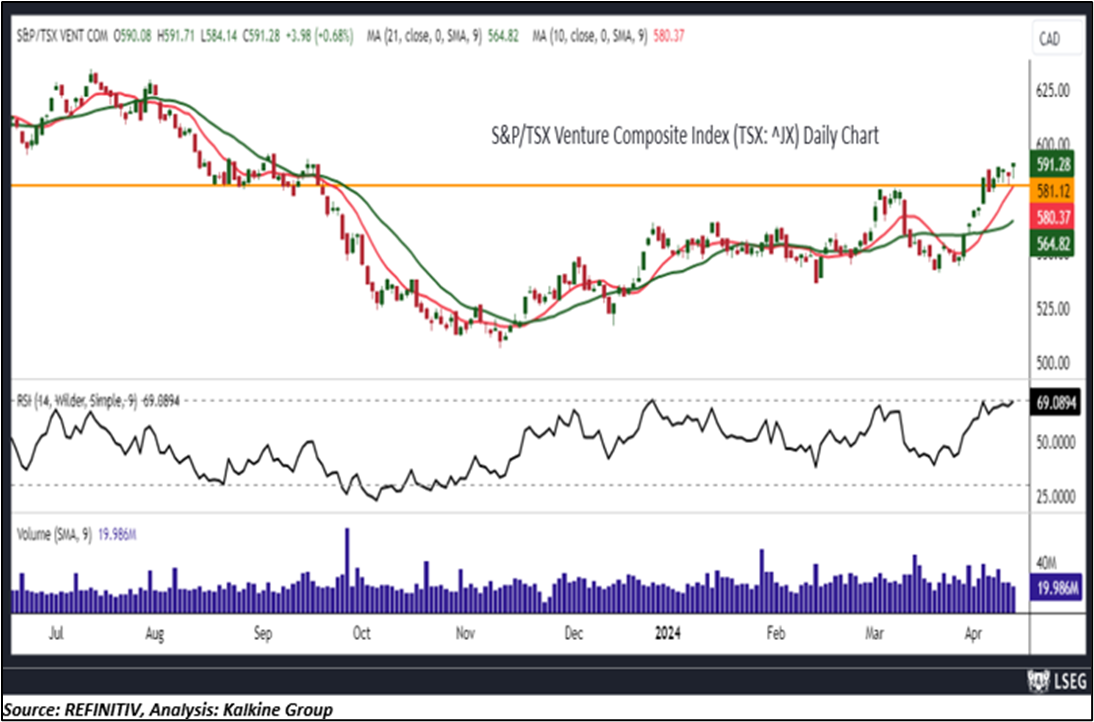1094x722 pixels.
Task: Click the 525.00 price axis value
Action: [1054, 308]
